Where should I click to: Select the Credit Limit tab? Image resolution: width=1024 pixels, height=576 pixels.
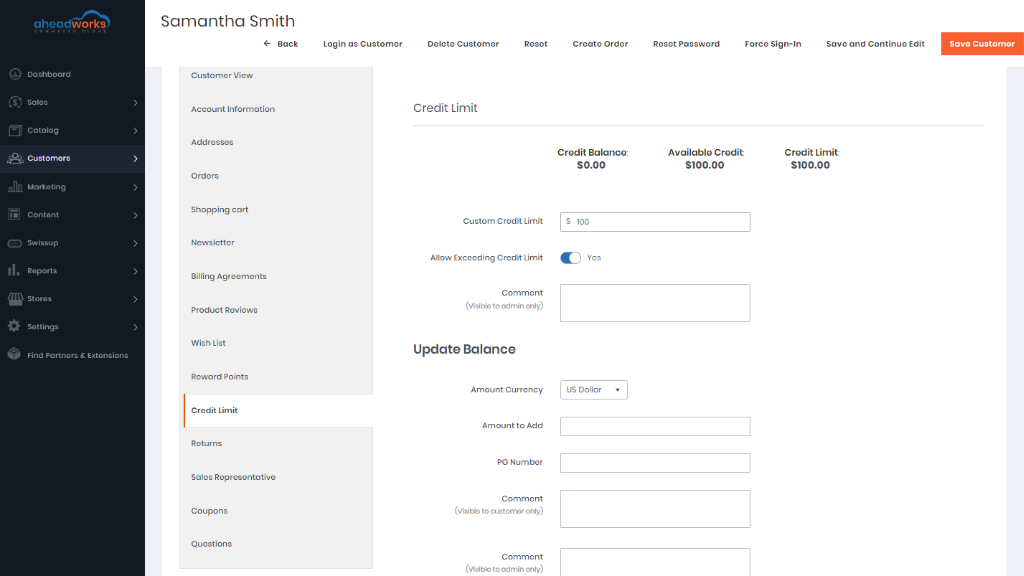278,411
